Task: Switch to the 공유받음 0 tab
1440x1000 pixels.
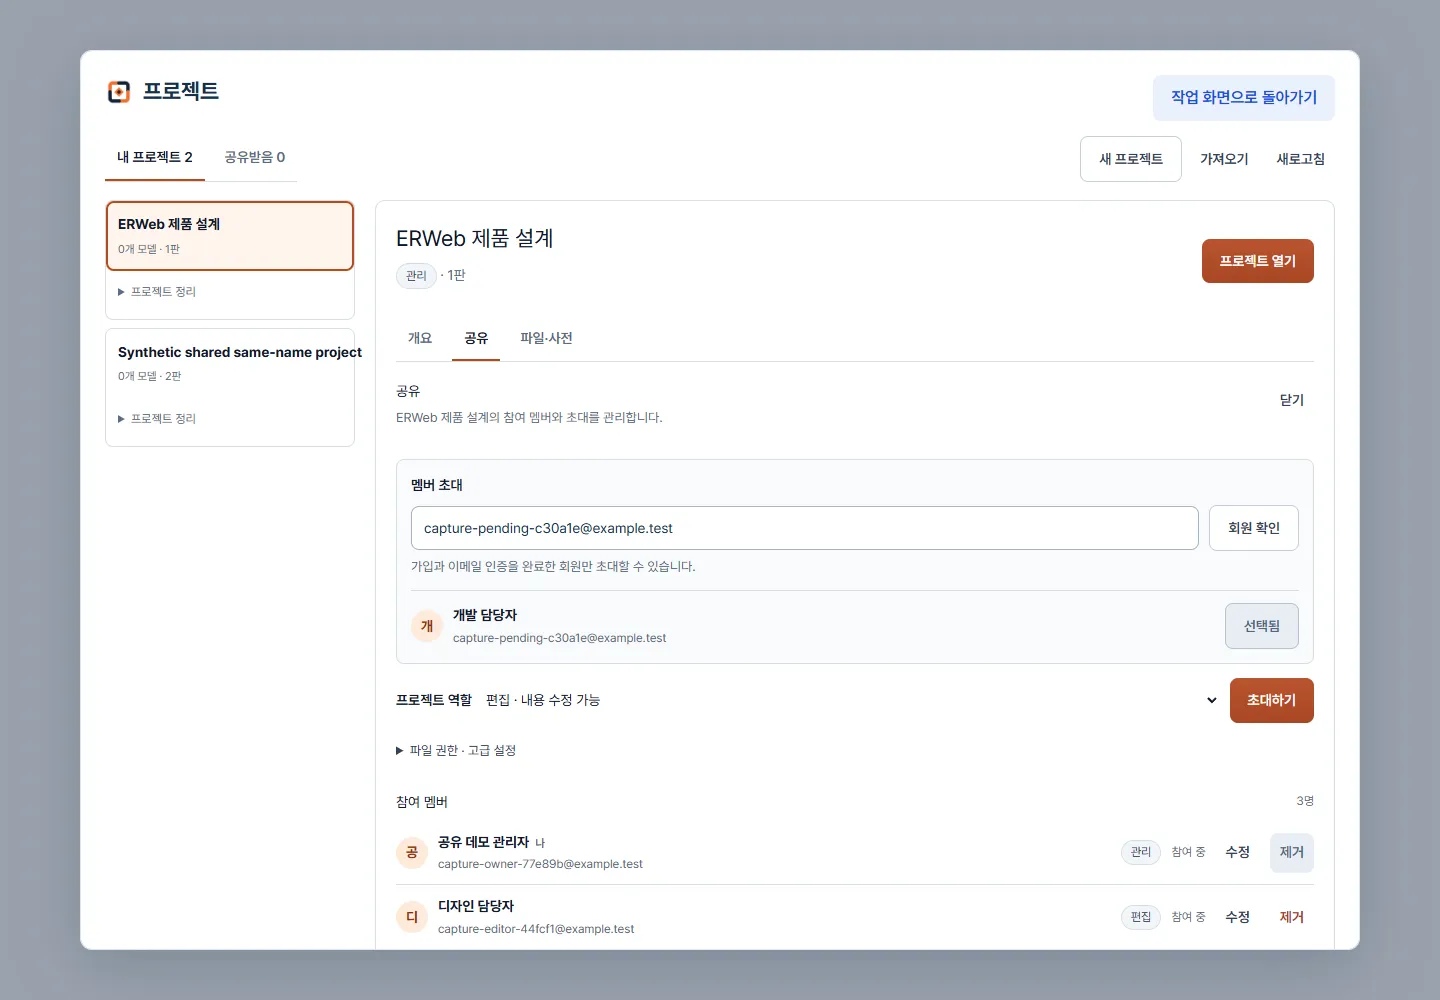Action: tap(255, 157)
